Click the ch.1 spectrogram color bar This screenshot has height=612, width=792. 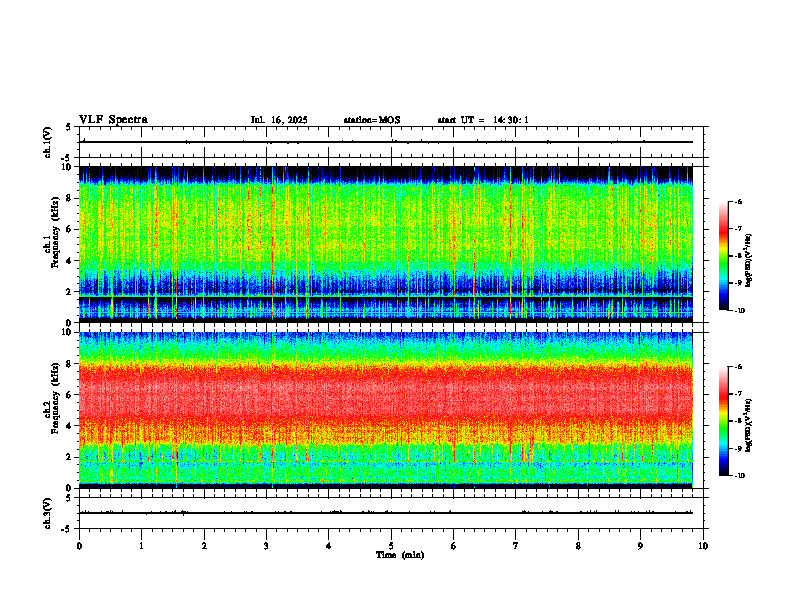tap(724, 256)
